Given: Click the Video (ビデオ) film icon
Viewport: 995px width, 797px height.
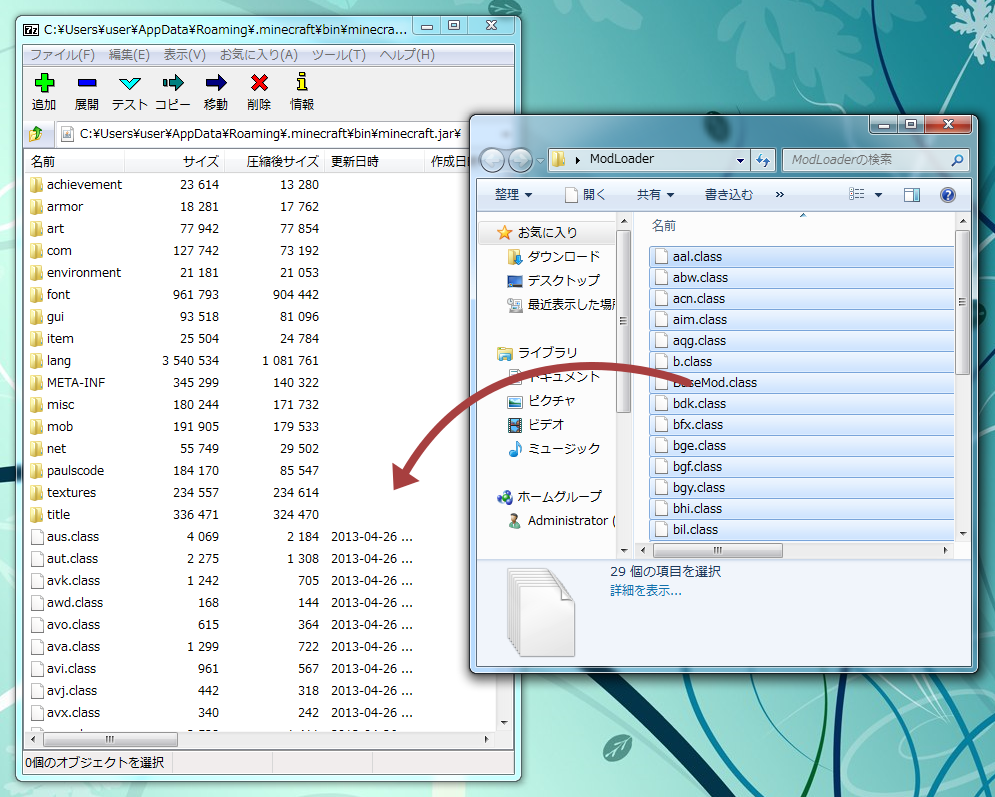Looking at the screenshot, I should tap(515, 425).
